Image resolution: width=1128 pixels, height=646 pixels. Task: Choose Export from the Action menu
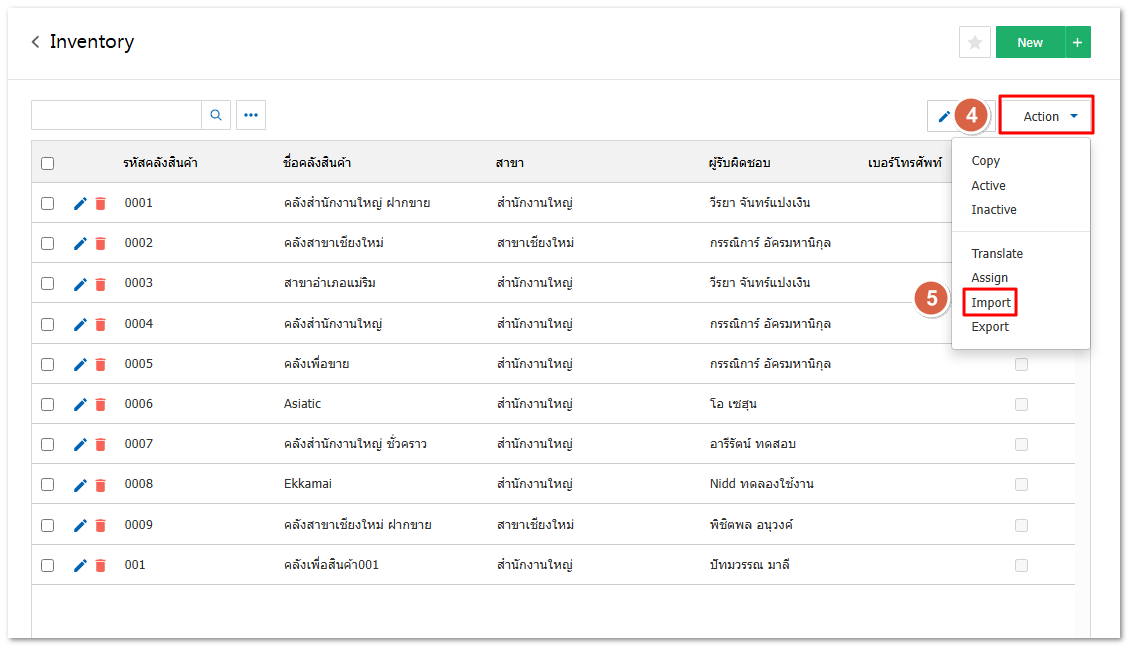[990, 327]
